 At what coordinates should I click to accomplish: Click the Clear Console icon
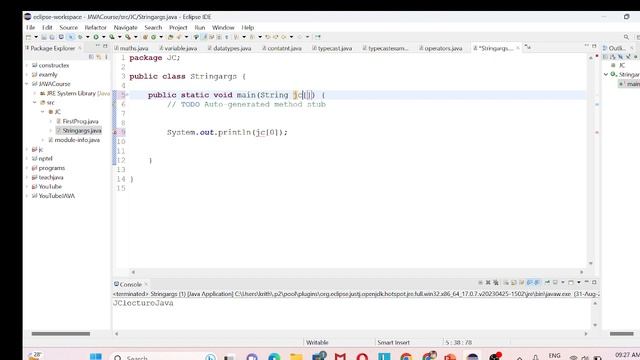point(506,282)
